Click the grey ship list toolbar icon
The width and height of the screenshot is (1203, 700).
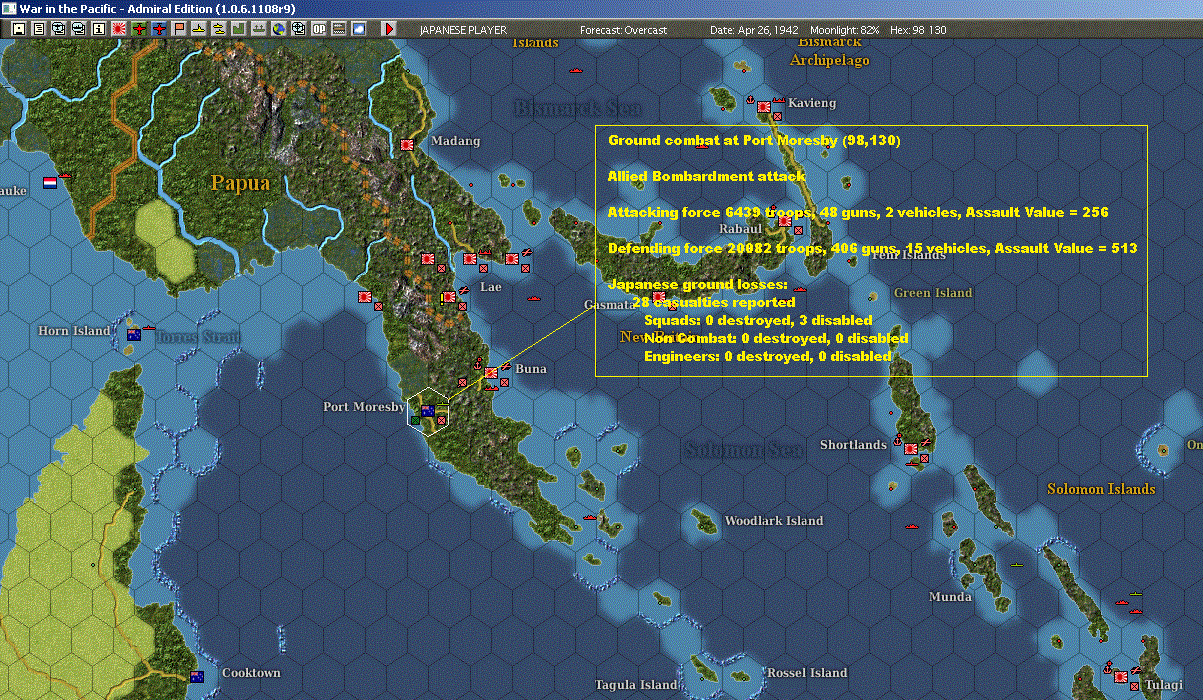259,29
